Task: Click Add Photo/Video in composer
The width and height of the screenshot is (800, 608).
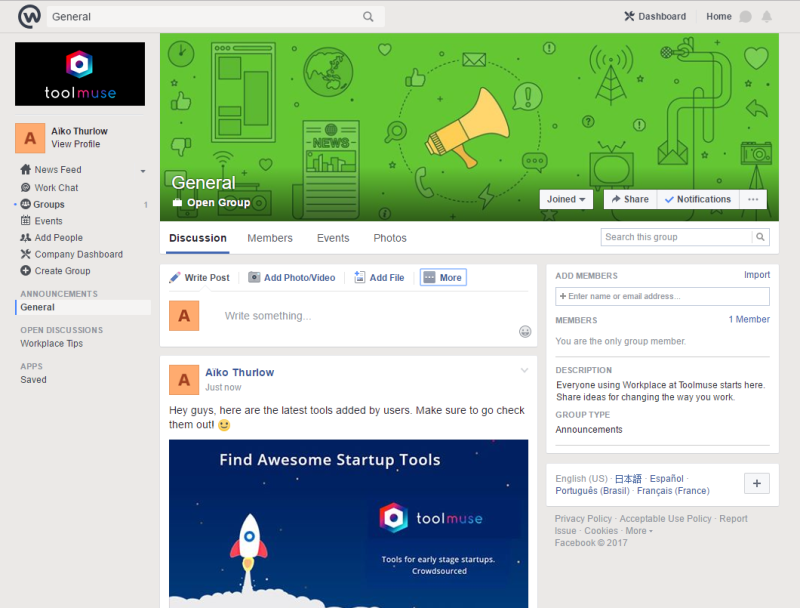Action: 292,277
